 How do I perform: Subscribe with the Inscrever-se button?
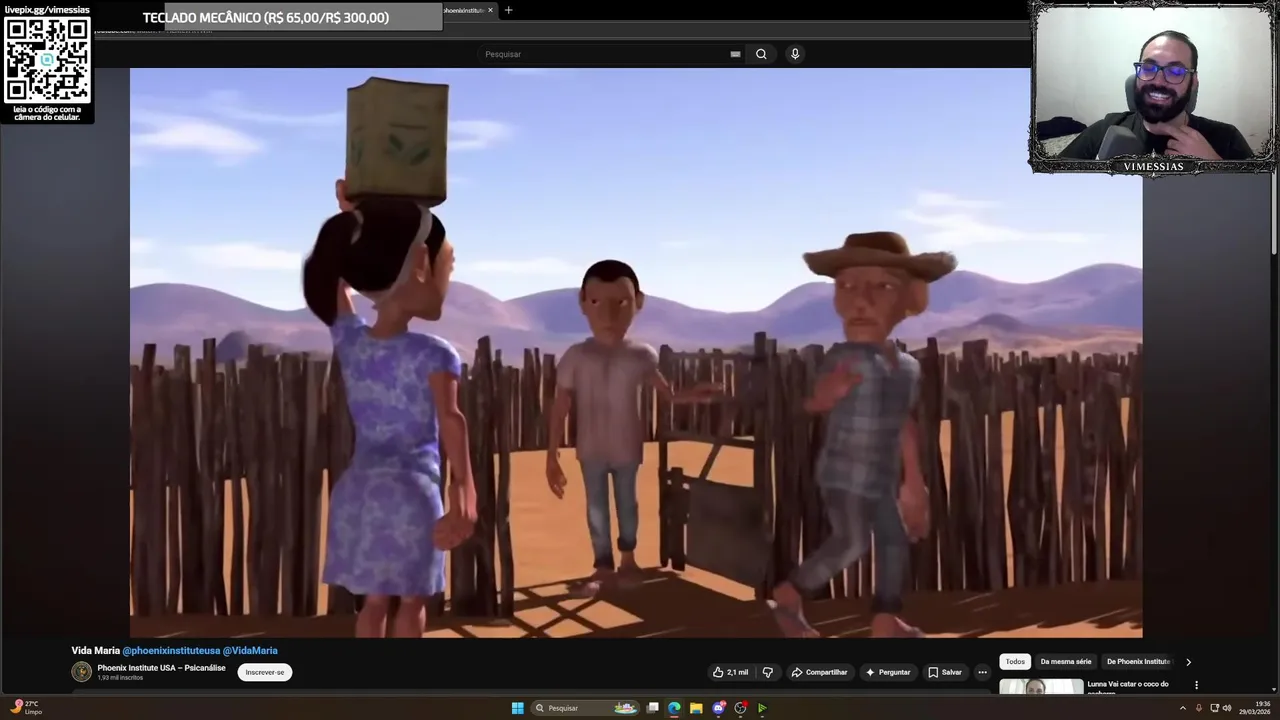click(x=265, y=672)
